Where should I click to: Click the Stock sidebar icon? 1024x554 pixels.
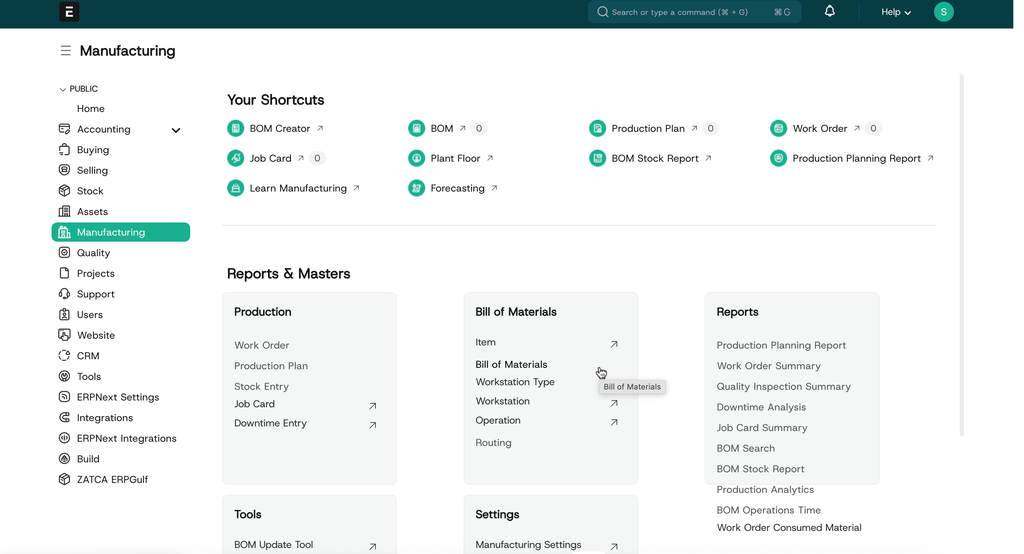(64, 191)
